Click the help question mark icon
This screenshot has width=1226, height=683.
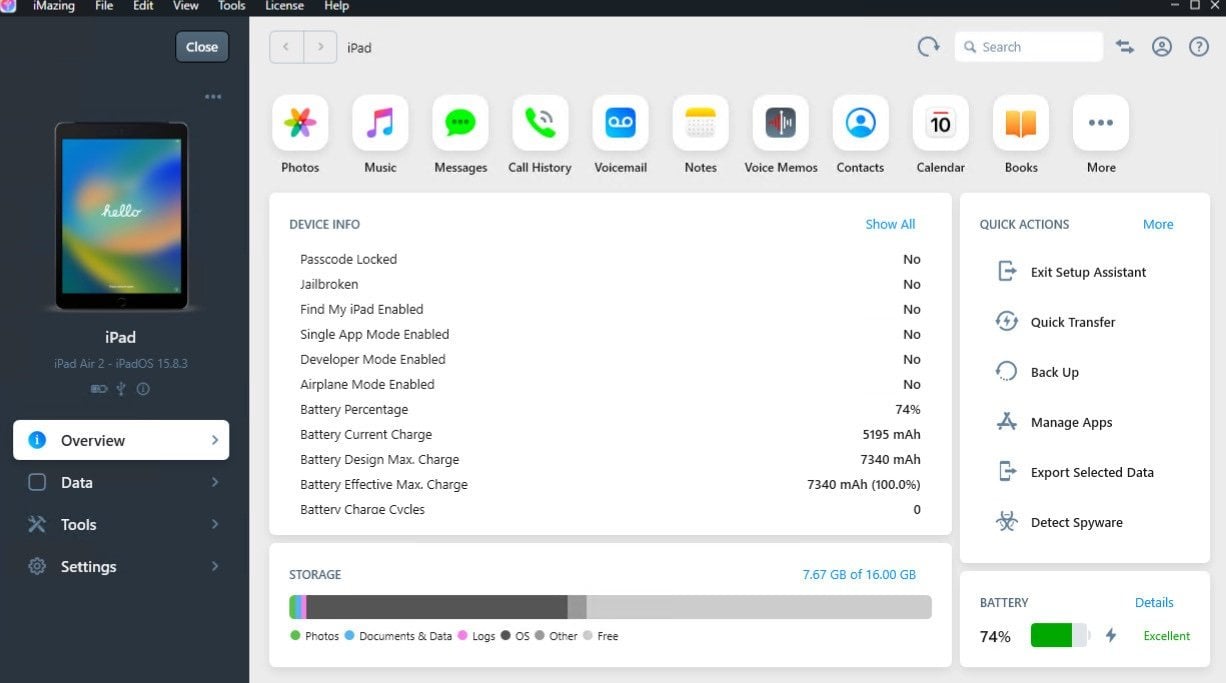[1199, 47]
